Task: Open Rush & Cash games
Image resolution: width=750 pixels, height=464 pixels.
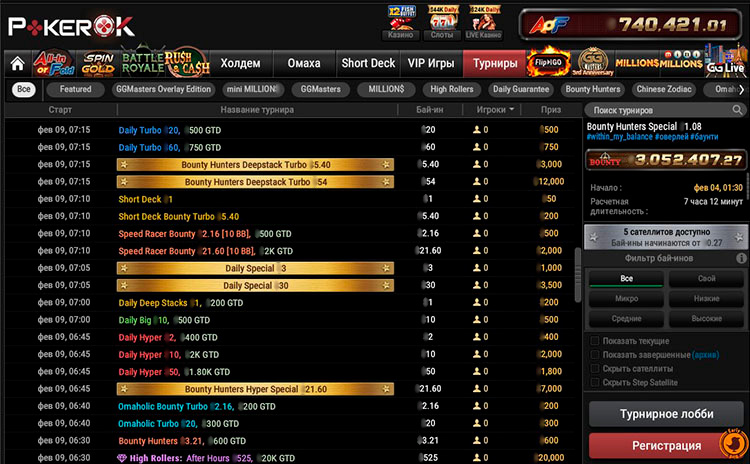Action: pos(188,63)
